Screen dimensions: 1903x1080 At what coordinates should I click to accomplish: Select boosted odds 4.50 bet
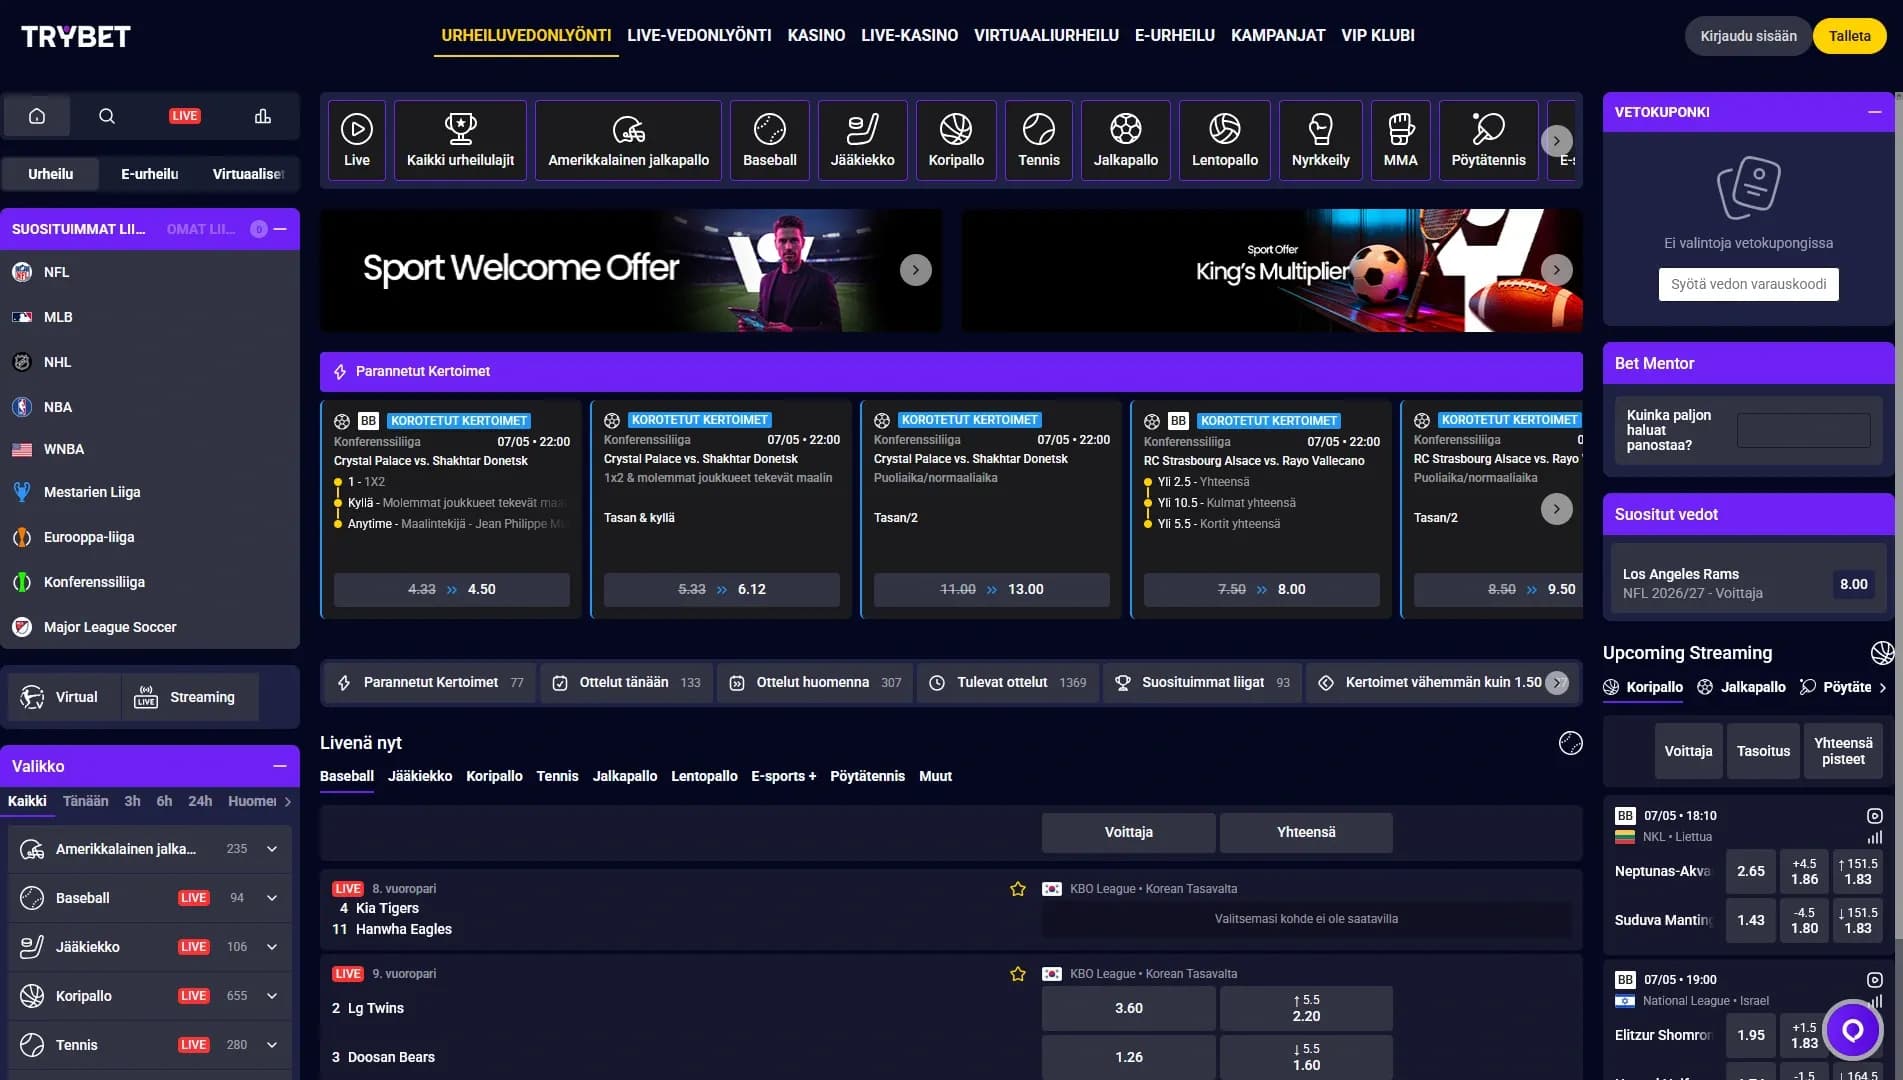(452, 590)
